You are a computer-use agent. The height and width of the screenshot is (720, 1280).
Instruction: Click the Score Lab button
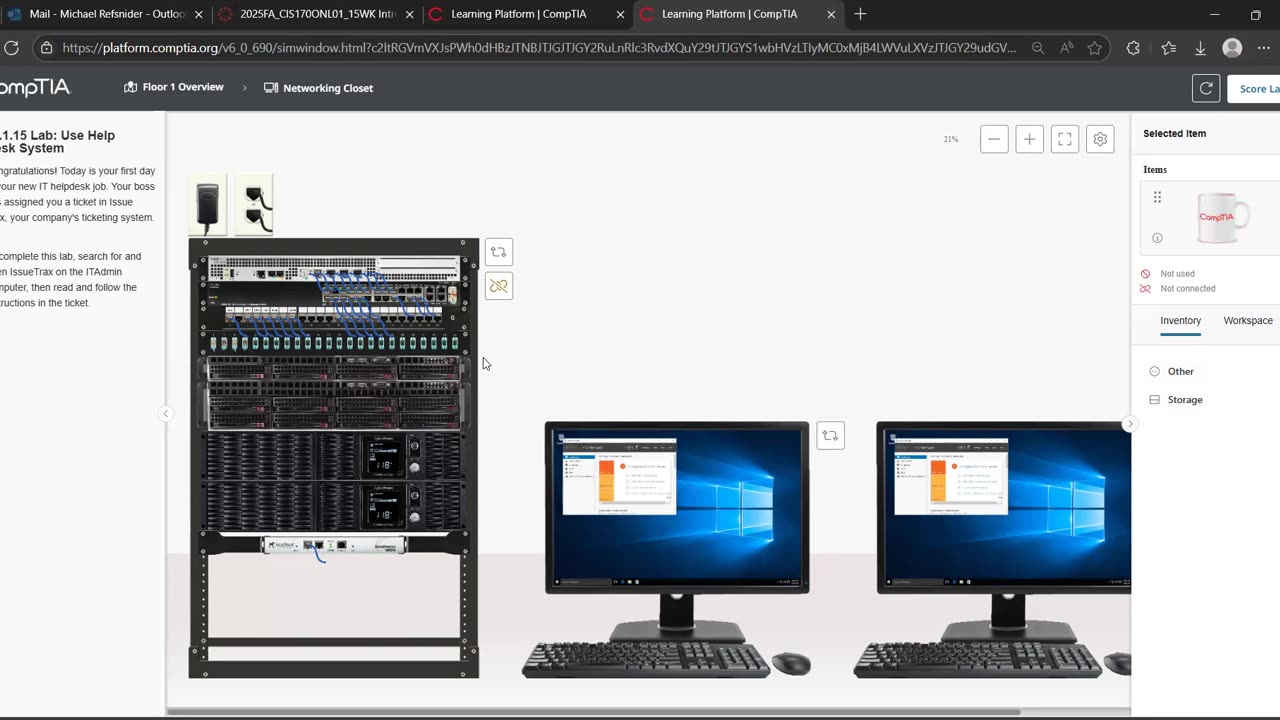click(x=1256, y=88)
